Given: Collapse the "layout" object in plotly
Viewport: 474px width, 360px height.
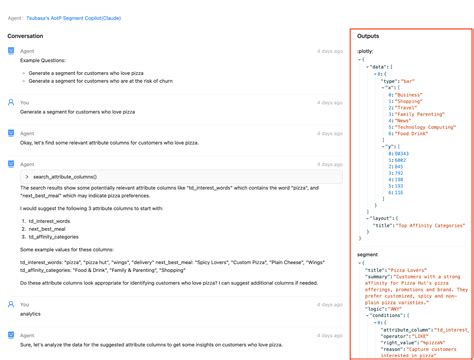Looking at the screenshot, I should [x=368, y=218].
